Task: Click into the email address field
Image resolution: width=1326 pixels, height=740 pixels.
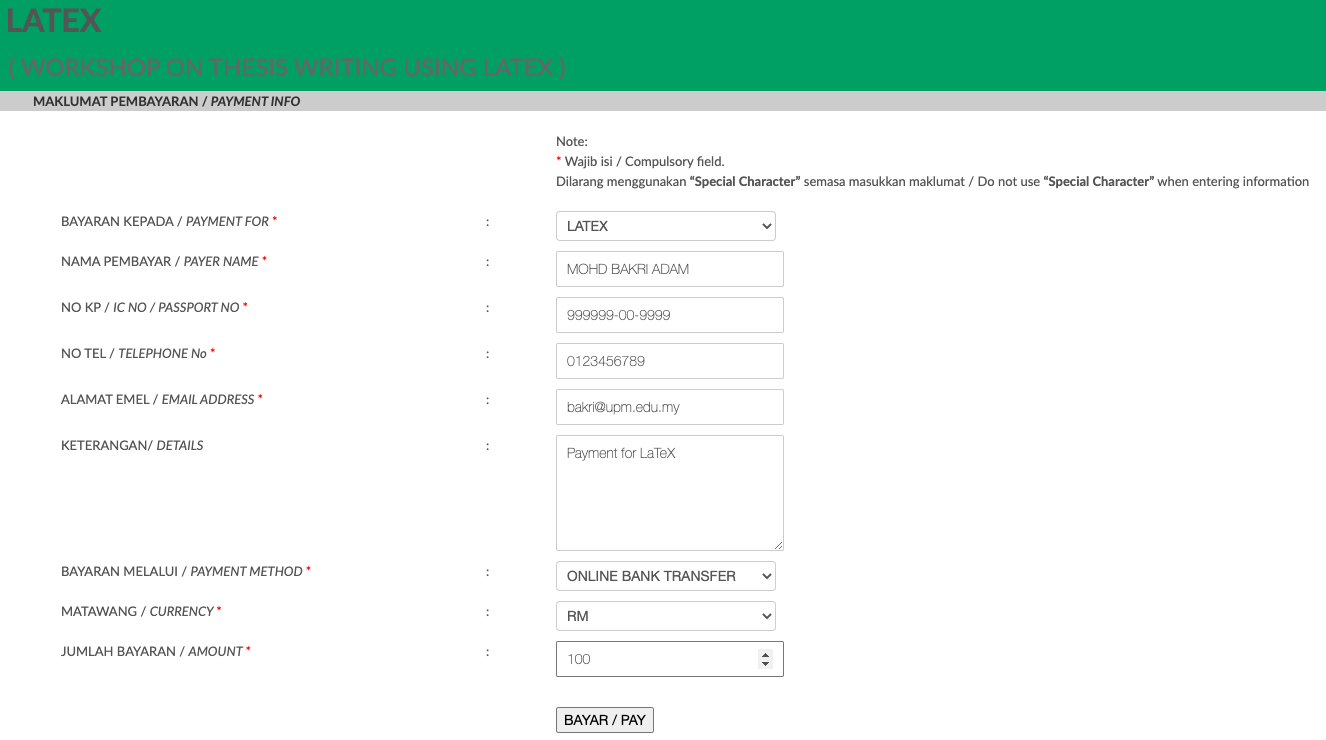Action: coord(669,407)
